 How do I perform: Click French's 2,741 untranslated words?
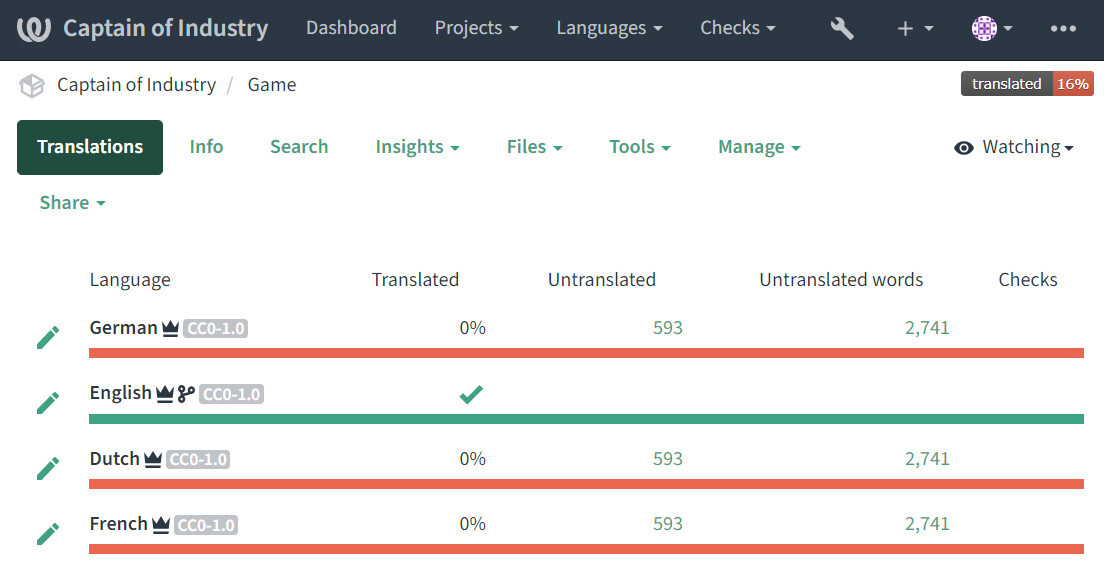tap(927, 524)
